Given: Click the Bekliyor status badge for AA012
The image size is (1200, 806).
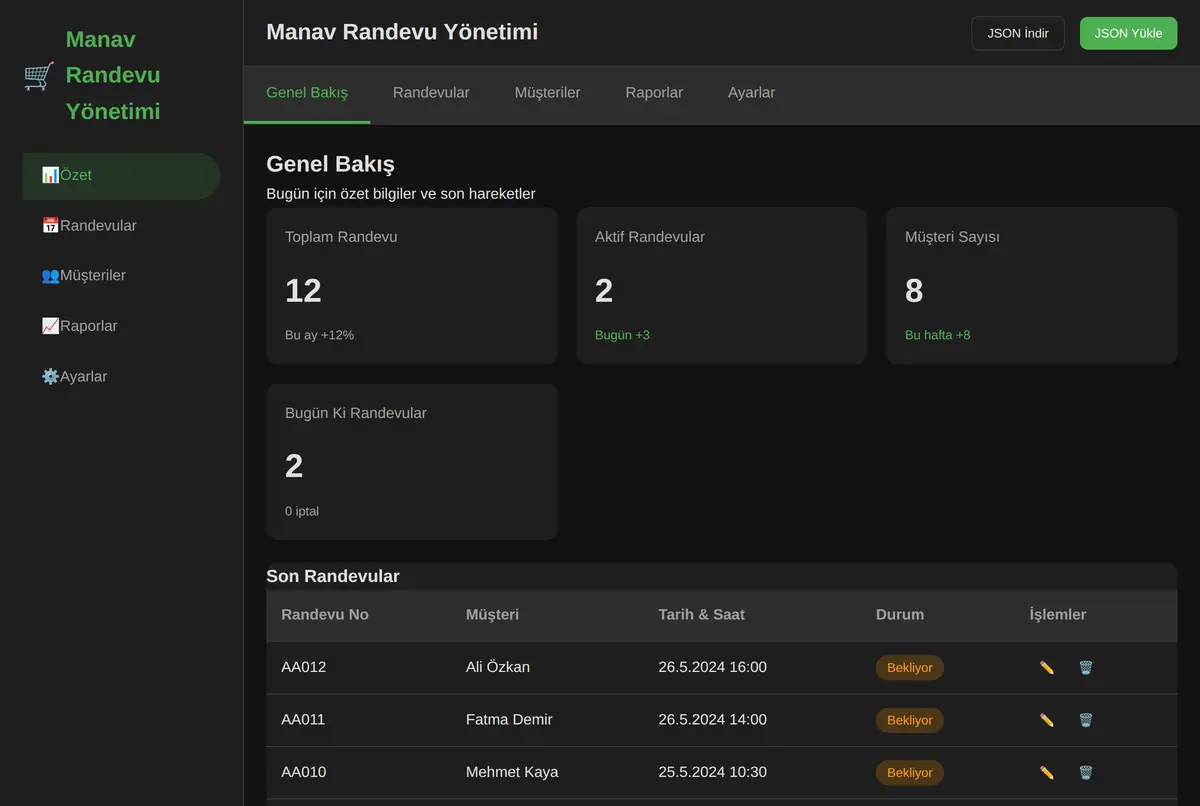Looking at the screenshot, I should [x=910, y=668].
